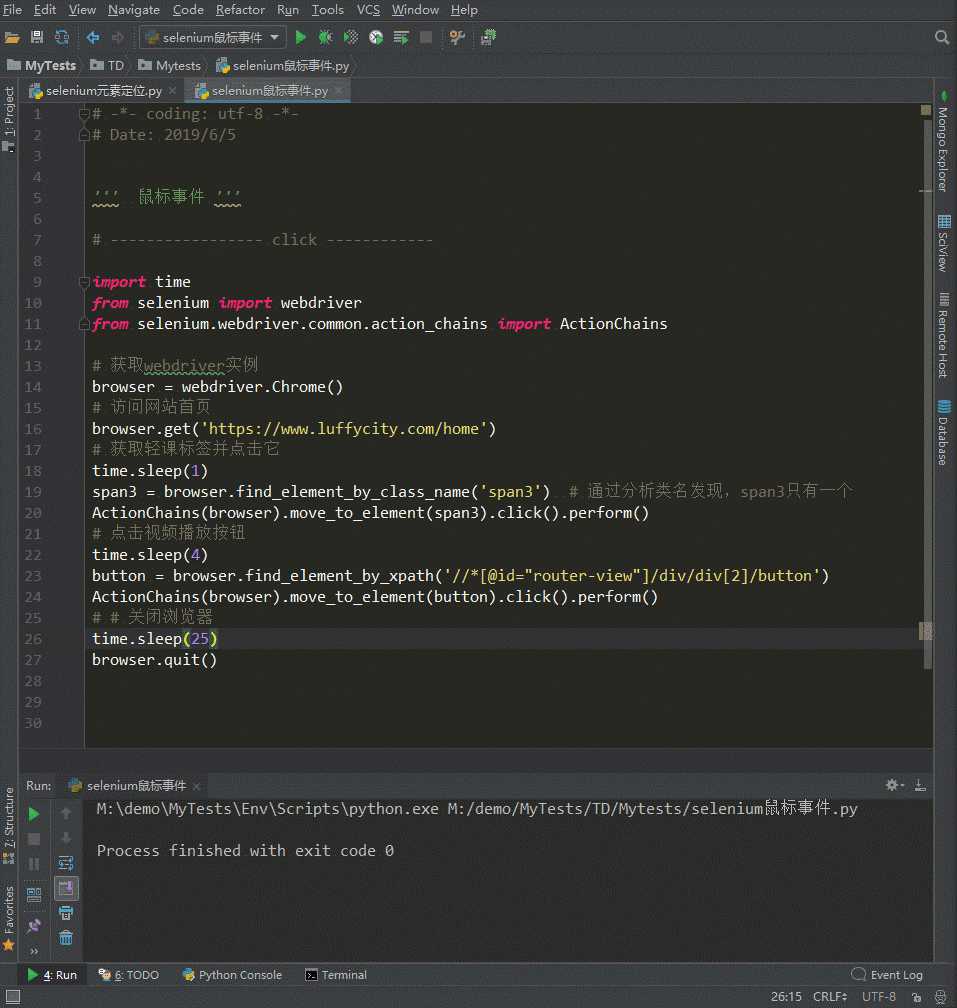
Task: Toggle tool window bars at bottom-left corner
Action: 12,997
